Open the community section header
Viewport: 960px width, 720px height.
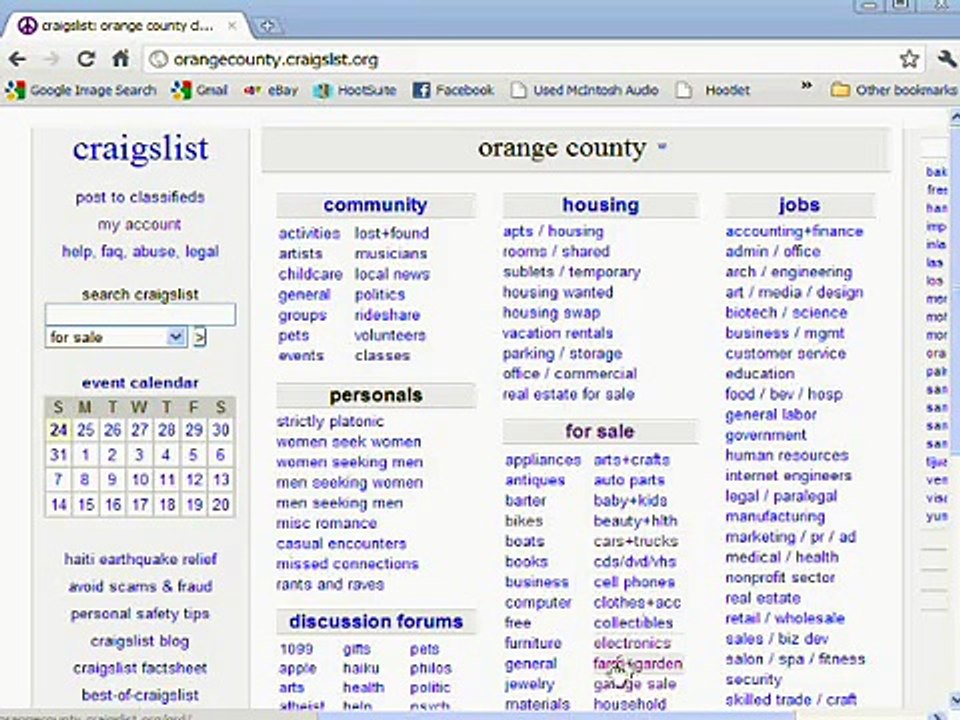(x=375, y=205)
